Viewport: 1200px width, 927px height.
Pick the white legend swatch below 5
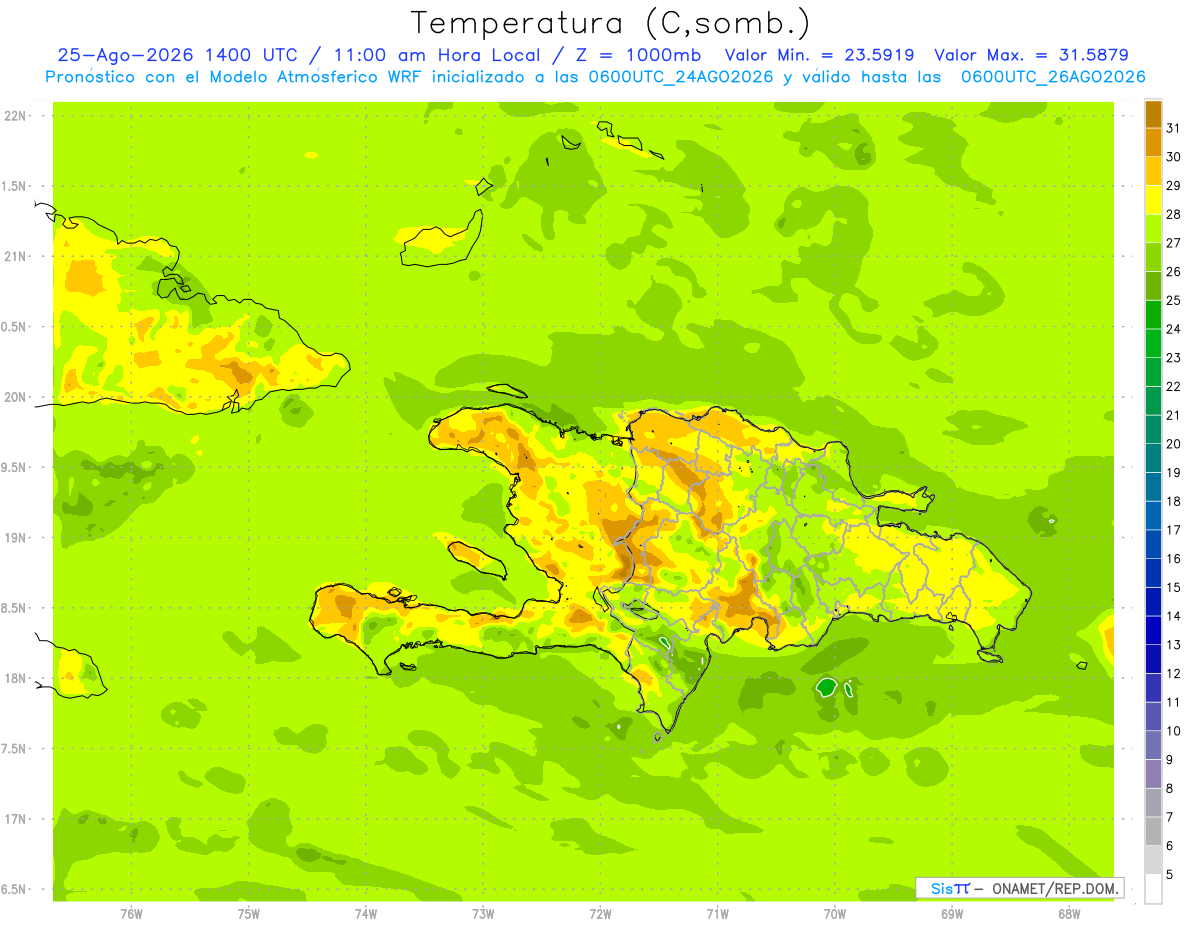pyautogui.click(x=1153, y=889)
